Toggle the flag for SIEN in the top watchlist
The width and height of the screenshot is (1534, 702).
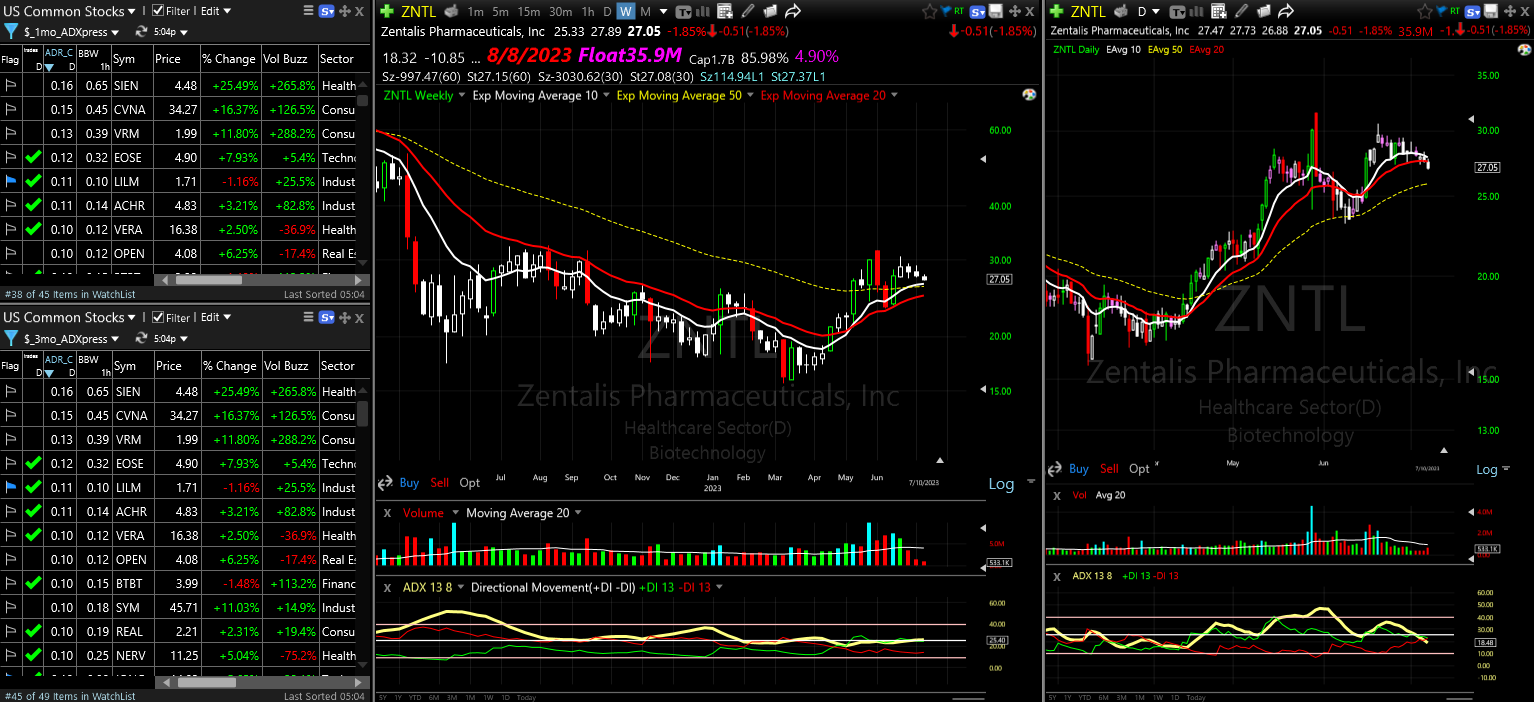10,85
